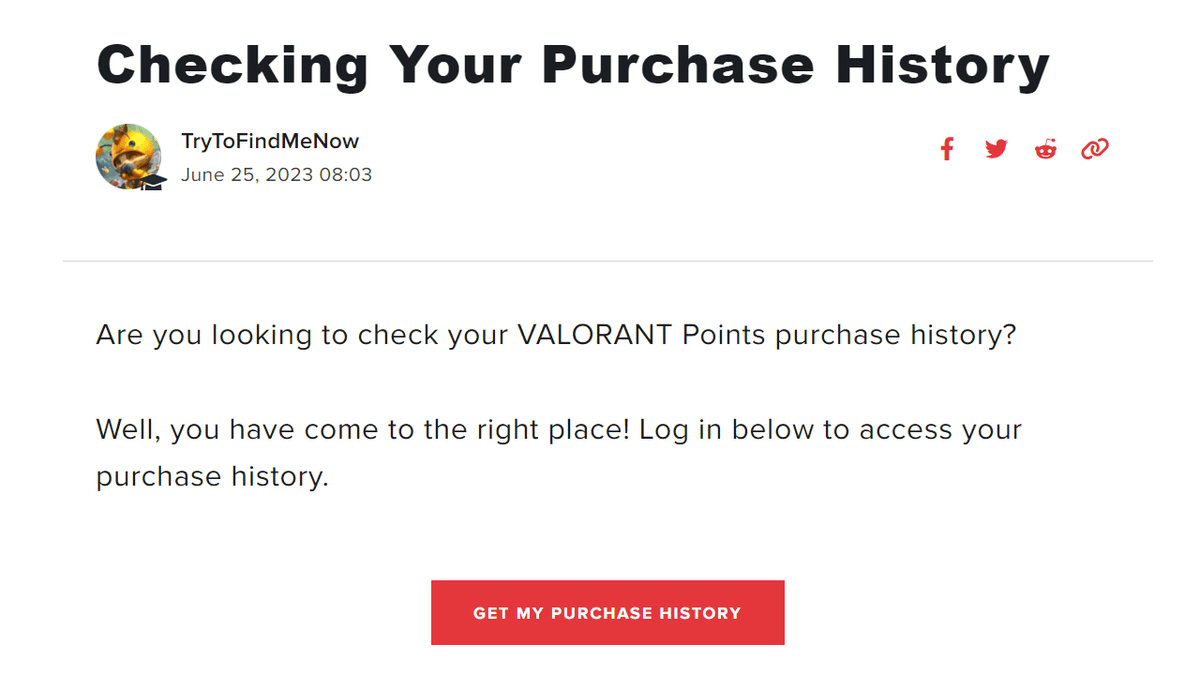Share the article on Reddit
This screenshot has width=1200, height=675.
pos(1045,150)
